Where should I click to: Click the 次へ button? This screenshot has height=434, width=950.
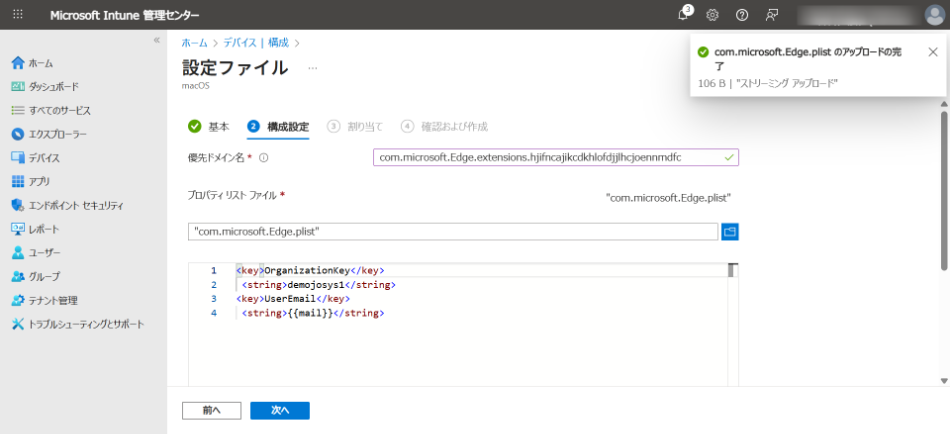point(279,410)
